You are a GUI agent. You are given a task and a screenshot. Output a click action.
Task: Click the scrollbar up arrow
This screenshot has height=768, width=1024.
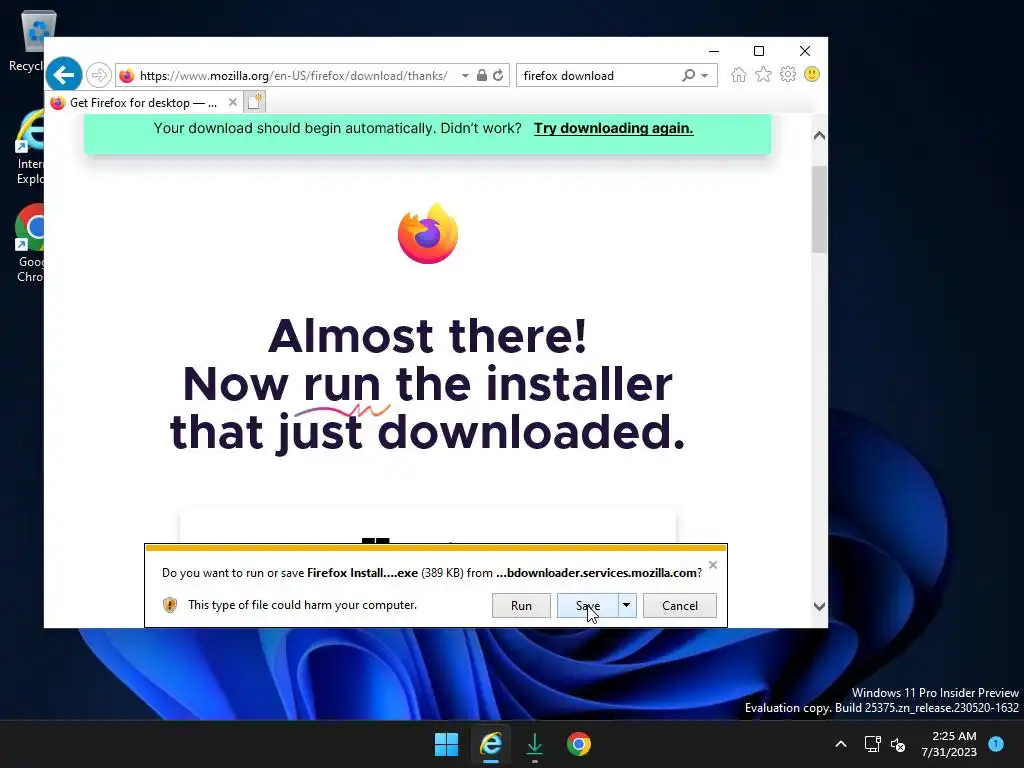coord(819,136)
